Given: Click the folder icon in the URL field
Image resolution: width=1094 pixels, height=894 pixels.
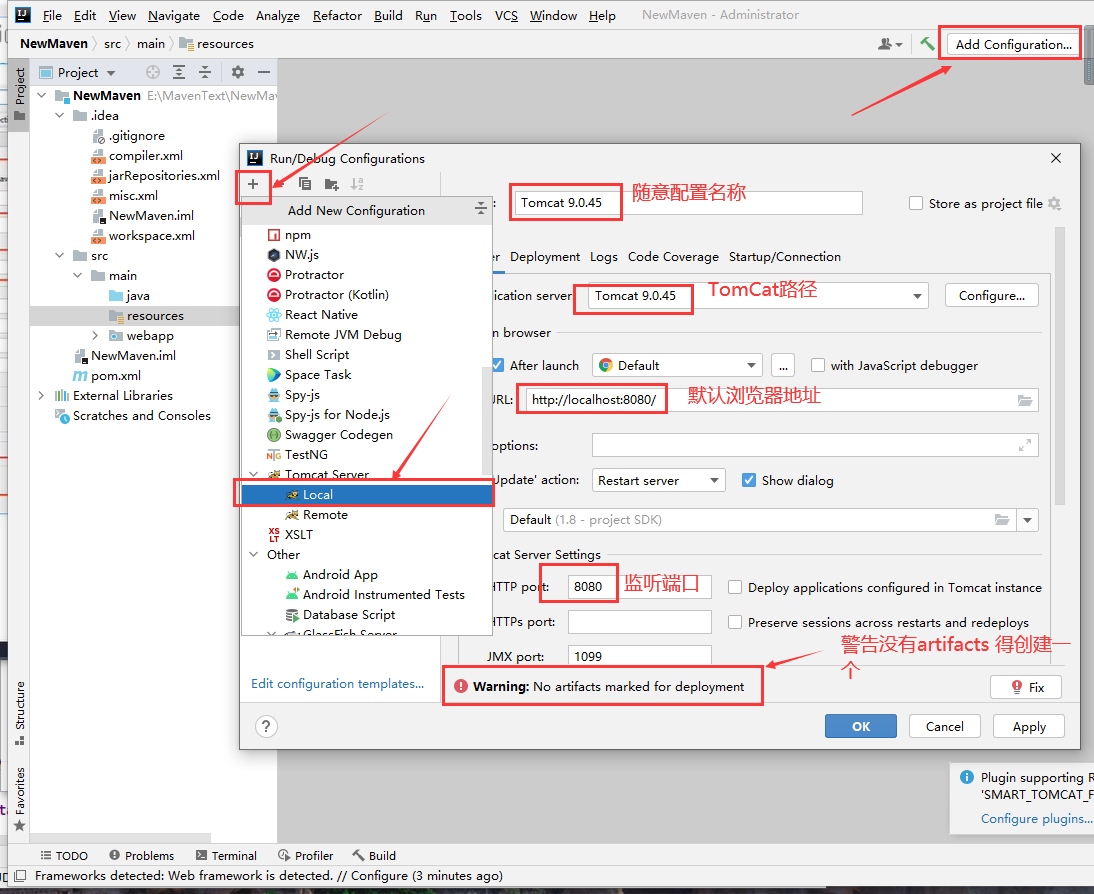Looking at the screenshot, I should tap(1025, 400).
